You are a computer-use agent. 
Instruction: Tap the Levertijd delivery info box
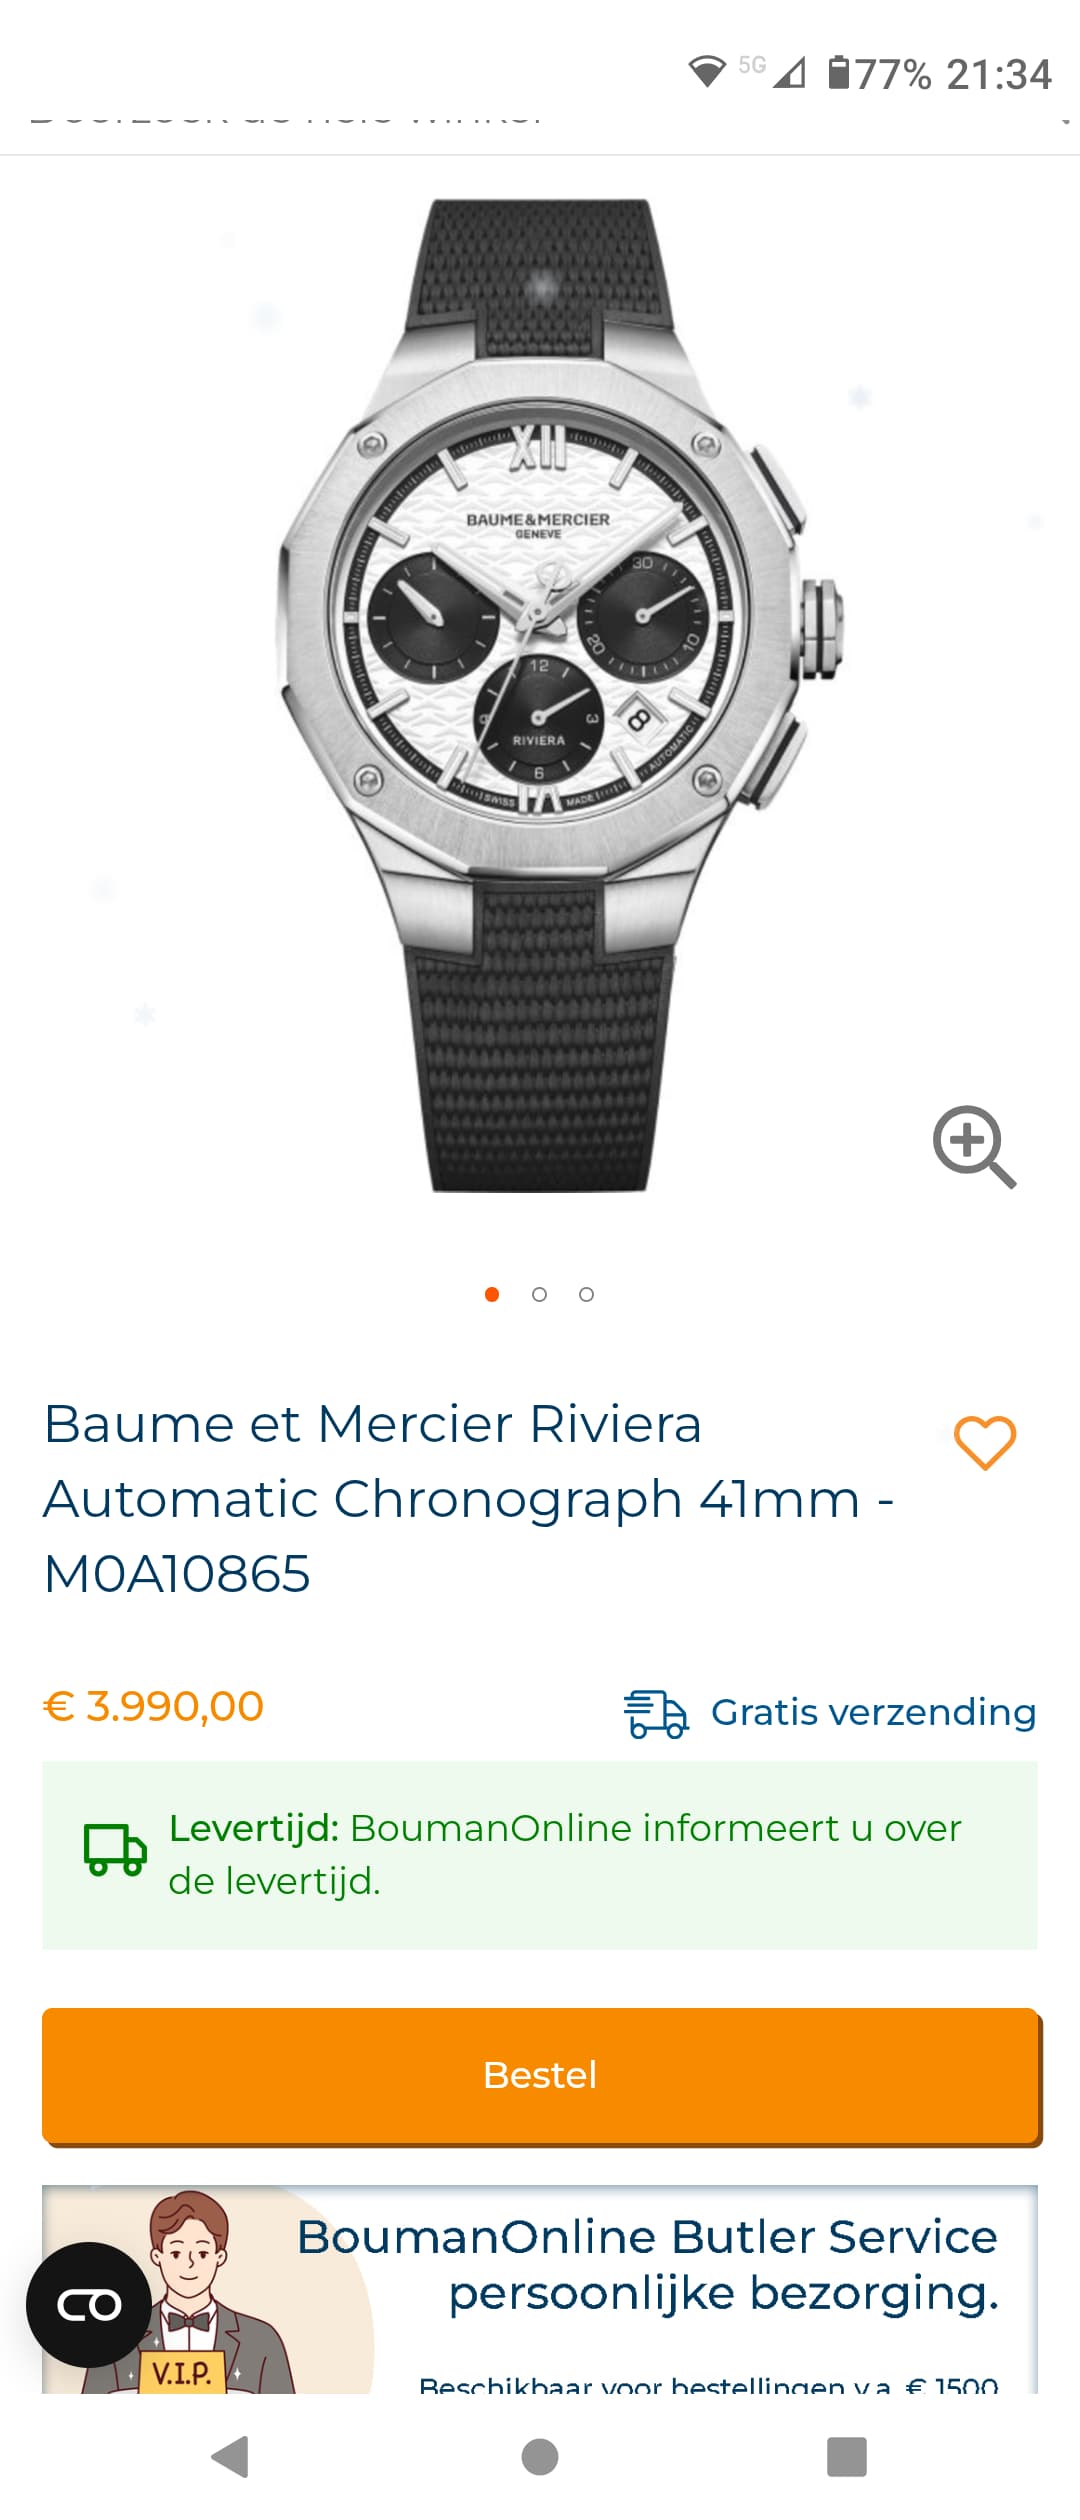click(540, 1854)
